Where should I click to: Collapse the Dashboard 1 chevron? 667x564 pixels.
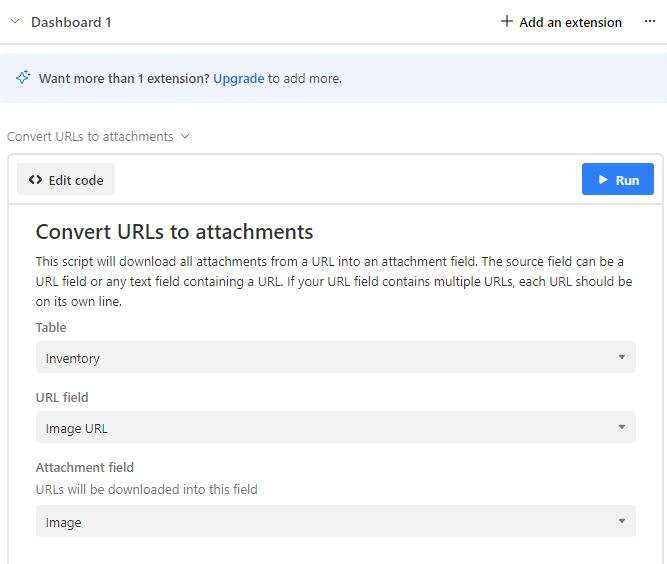click(15, 22)
